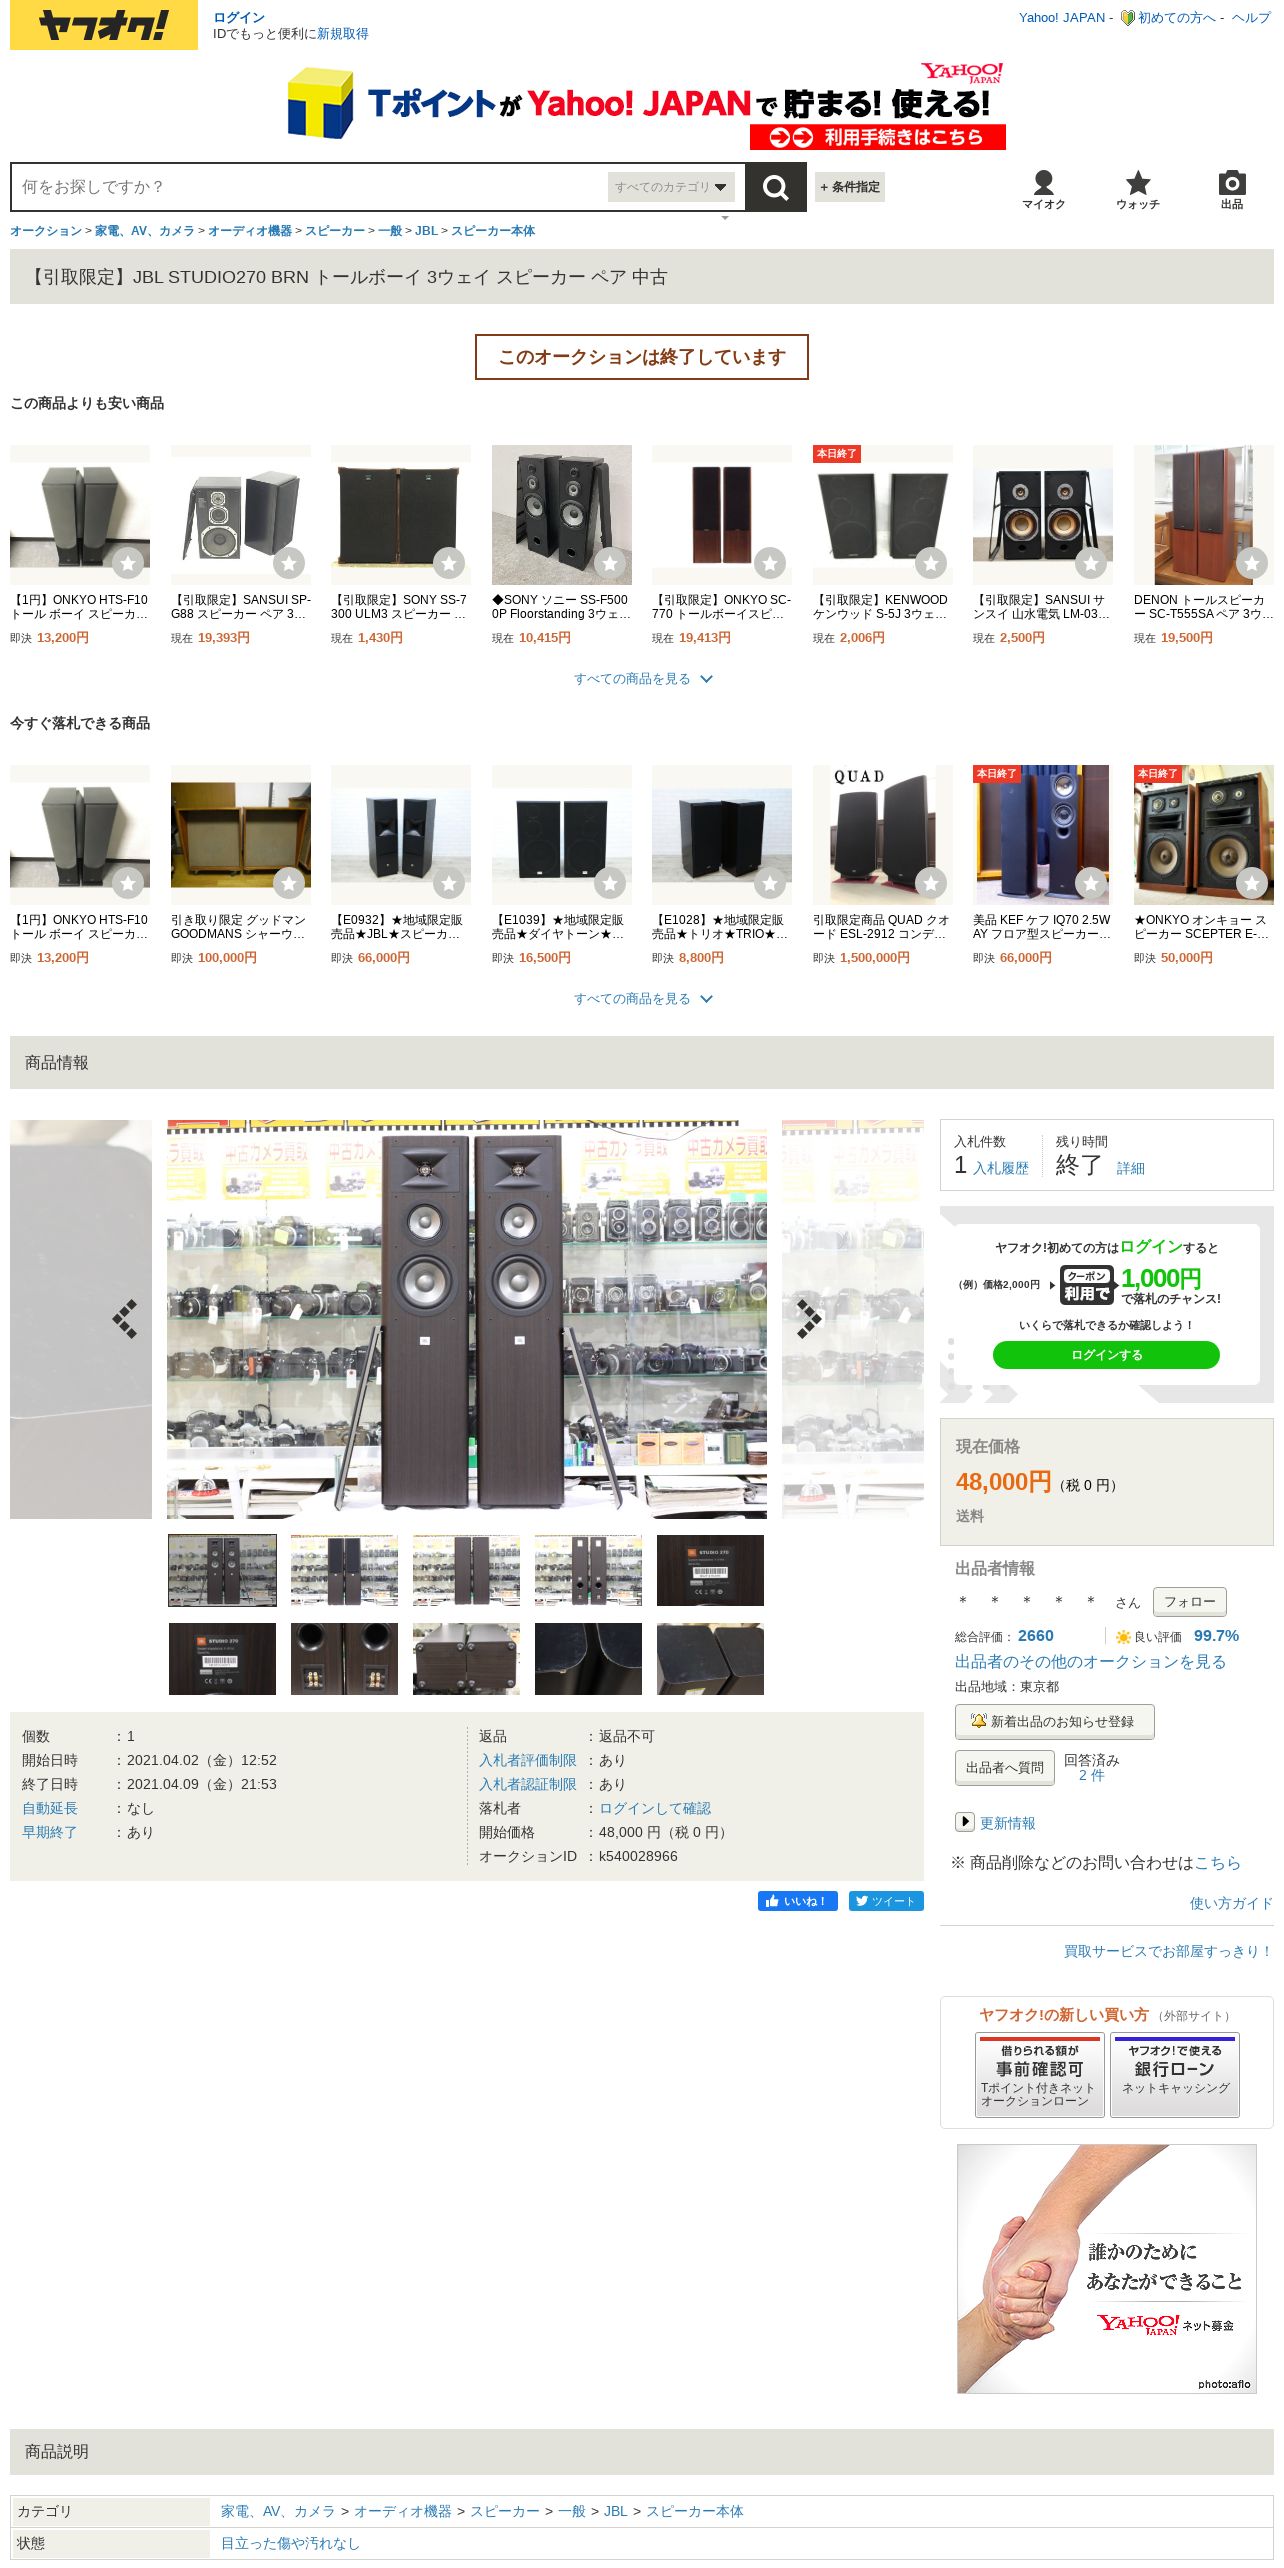View 出品者のその他のオークションを見る

[x=1090, y=1662]
